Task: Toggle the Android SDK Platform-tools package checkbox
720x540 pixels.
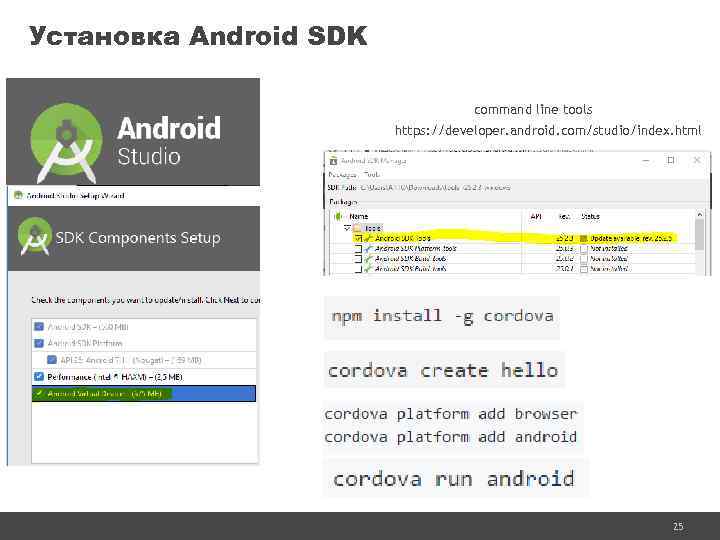Action: pos(359,248)
